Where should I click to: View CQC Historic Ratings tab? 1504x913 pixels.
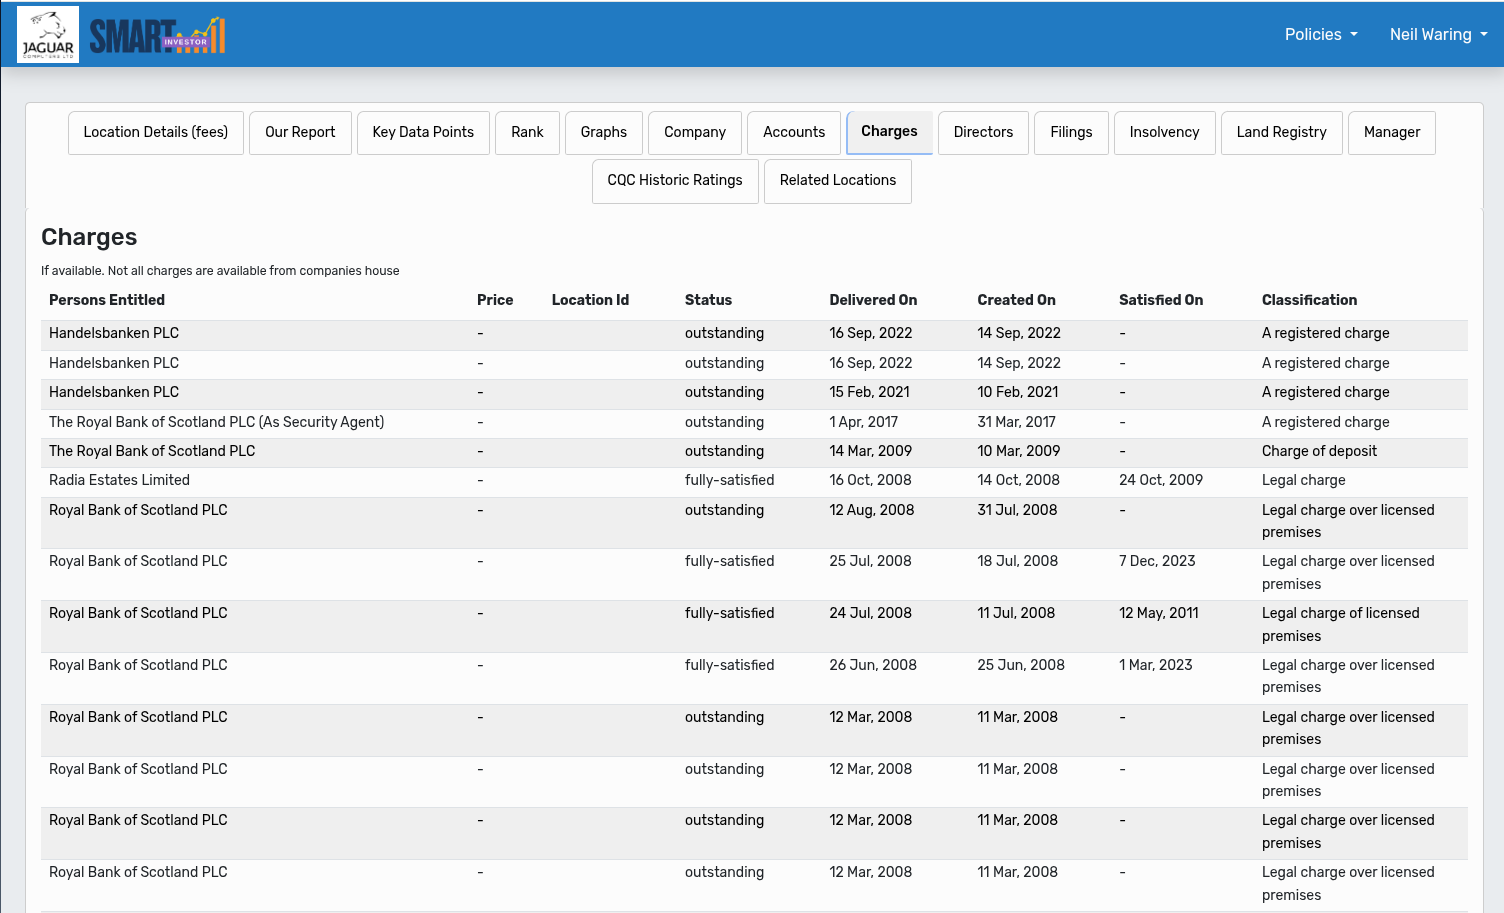675,181
